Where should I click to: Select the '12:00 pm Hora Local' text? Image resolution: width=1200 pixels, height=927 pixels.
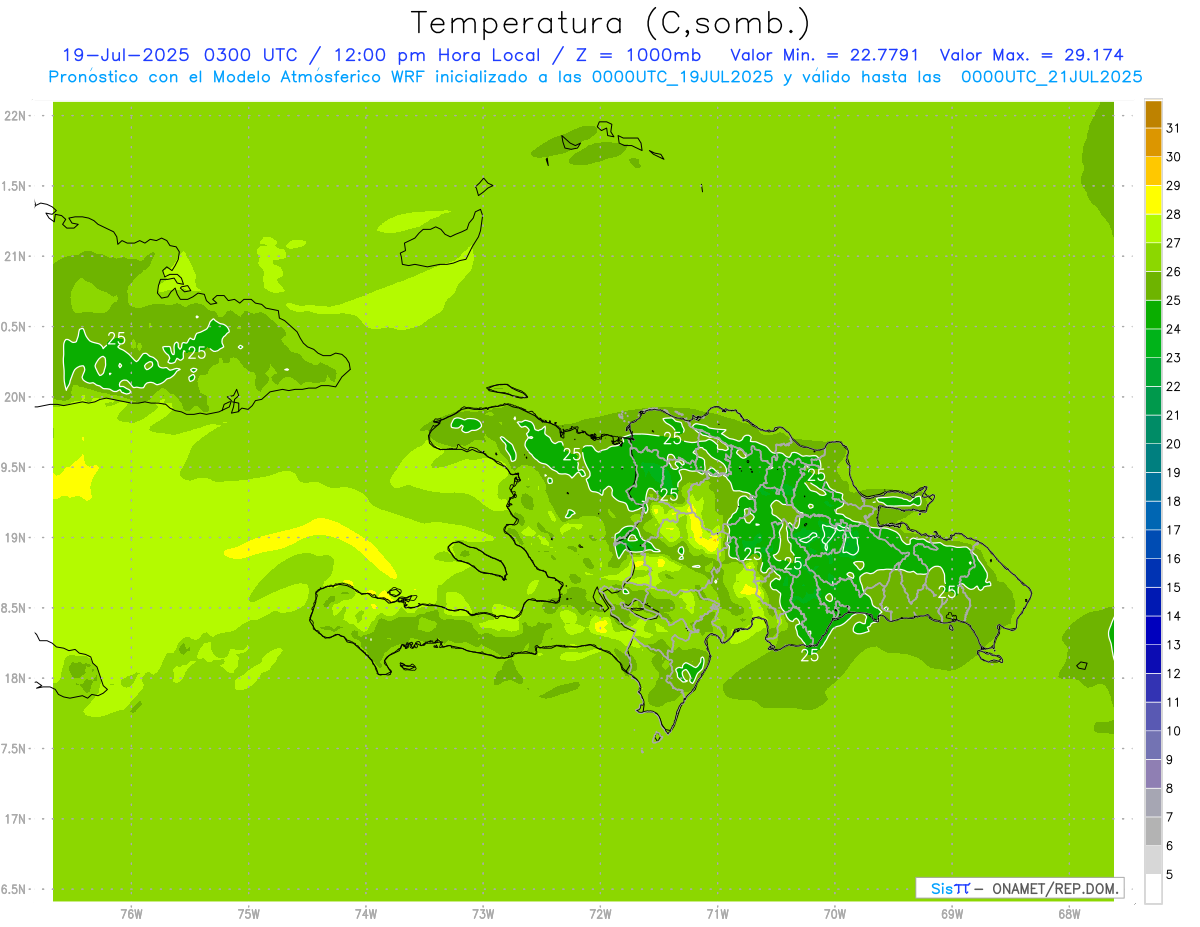[444, 55]
